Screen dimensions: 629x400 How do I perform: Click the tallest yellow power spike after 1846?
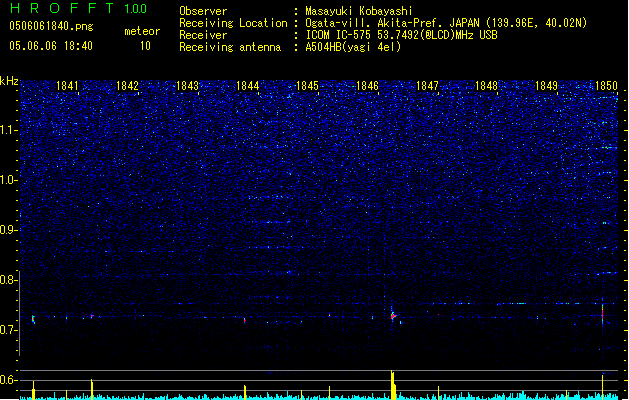394,385
